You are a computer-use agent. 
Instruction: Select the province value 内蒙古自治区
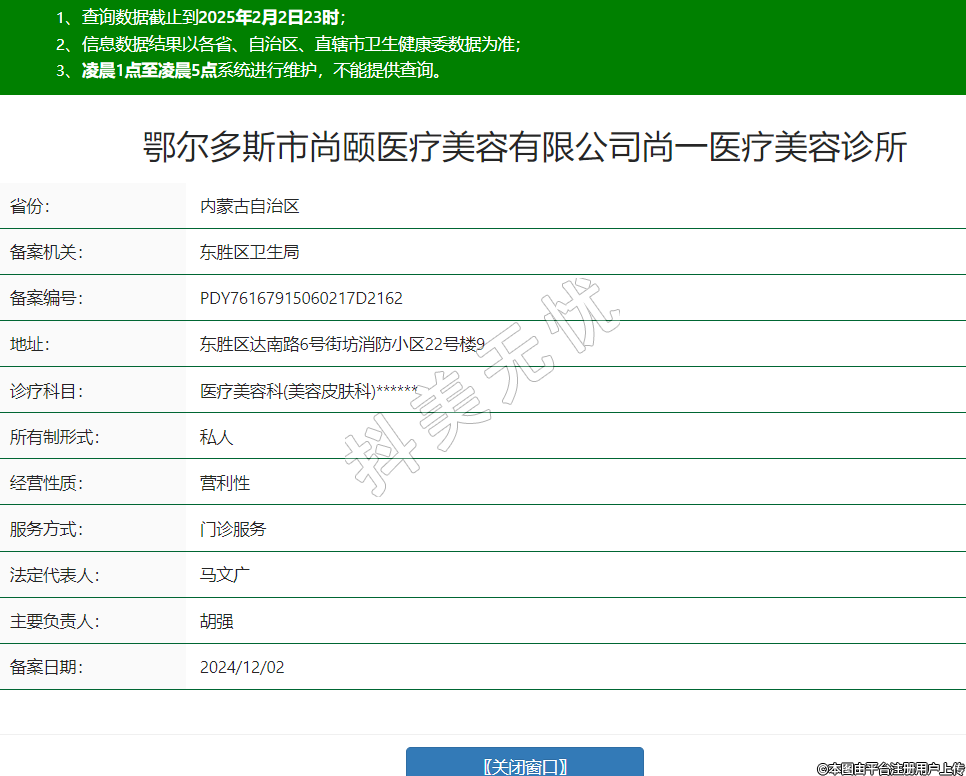(250, 207)
